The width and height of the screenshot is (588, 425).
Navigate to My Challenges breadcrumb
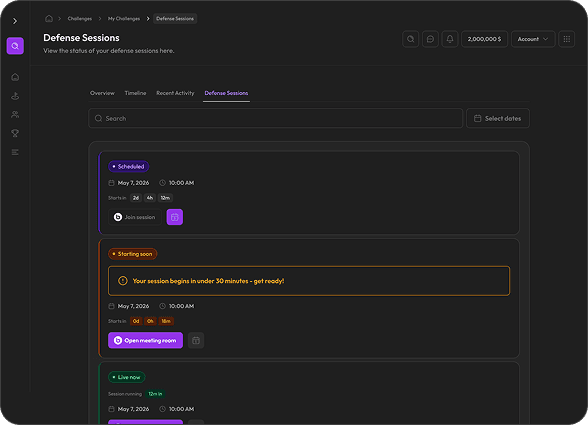click(124, 18)
